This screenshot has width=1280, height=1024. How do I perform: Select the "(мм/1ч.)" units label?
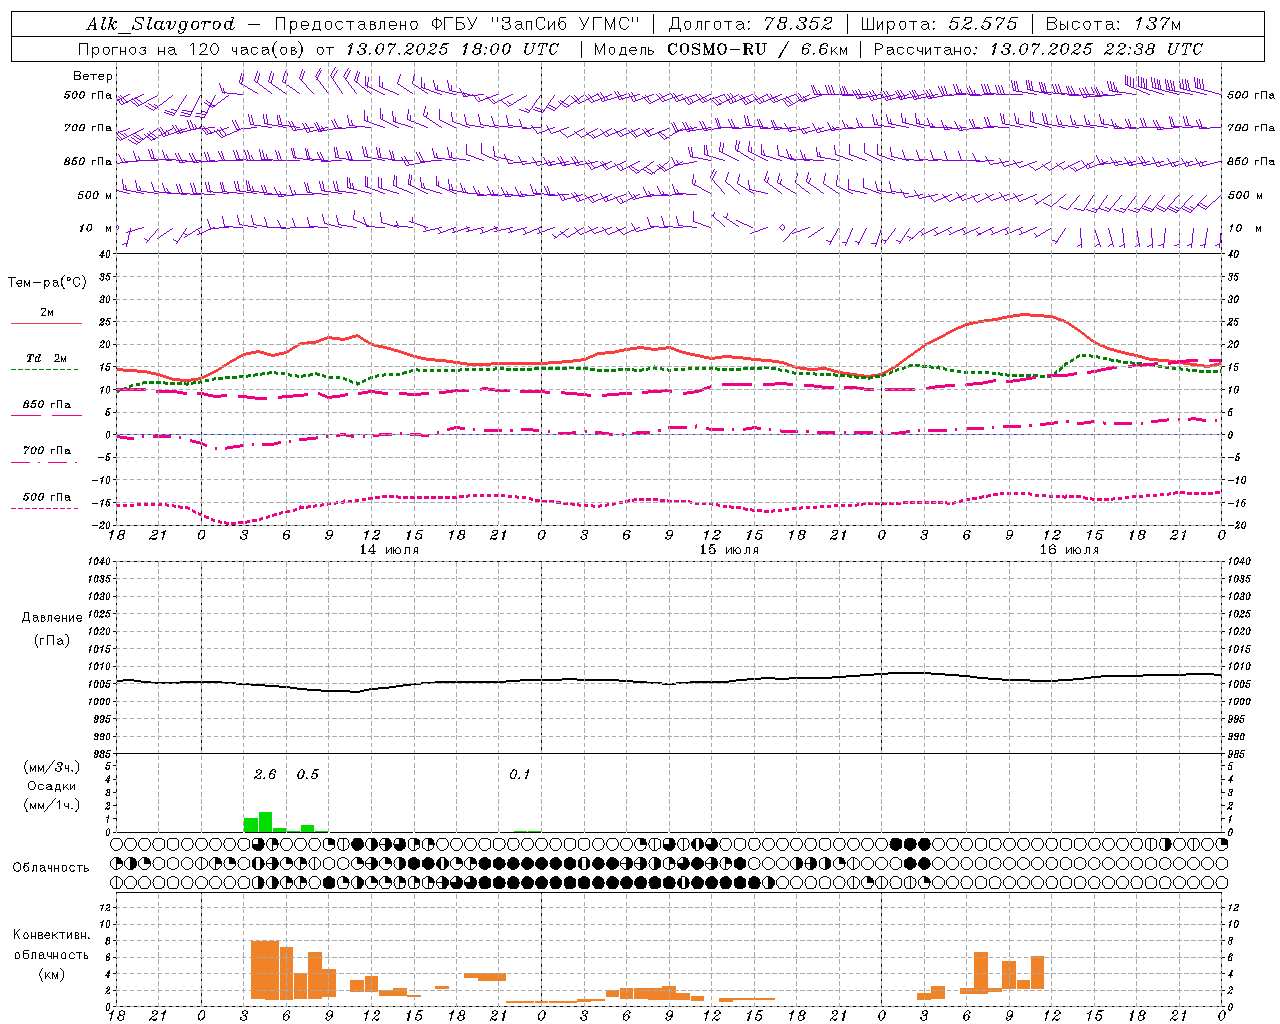(51, 805)
